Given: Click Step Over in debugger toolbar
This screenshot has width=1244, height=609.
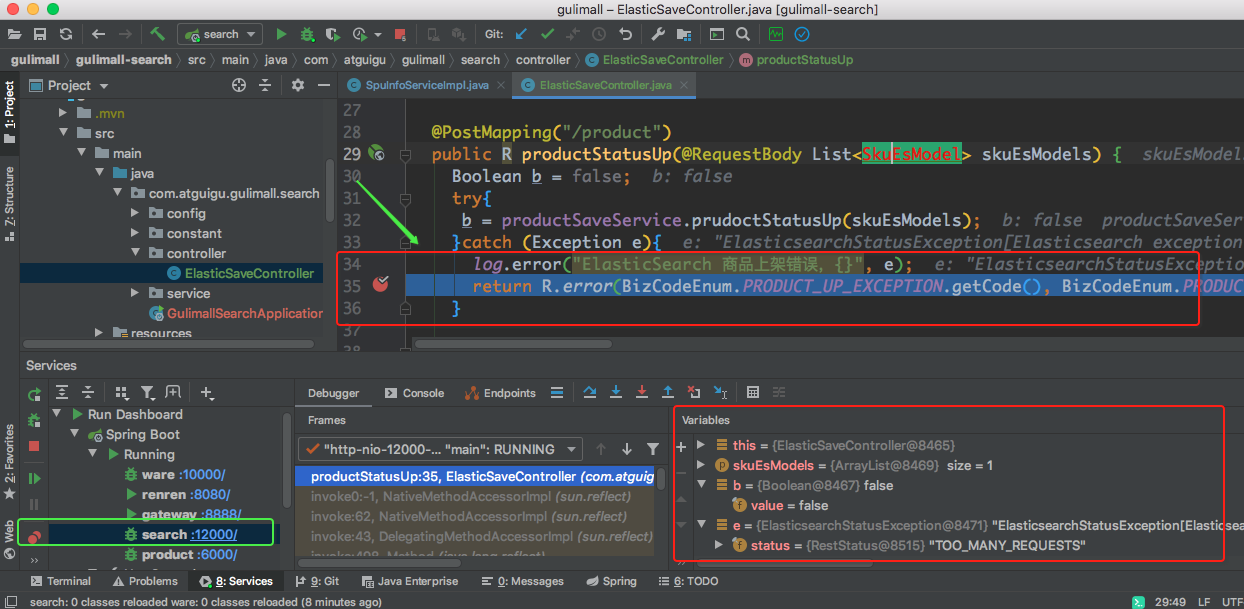Looking at the screenshot, I should 590,393.
